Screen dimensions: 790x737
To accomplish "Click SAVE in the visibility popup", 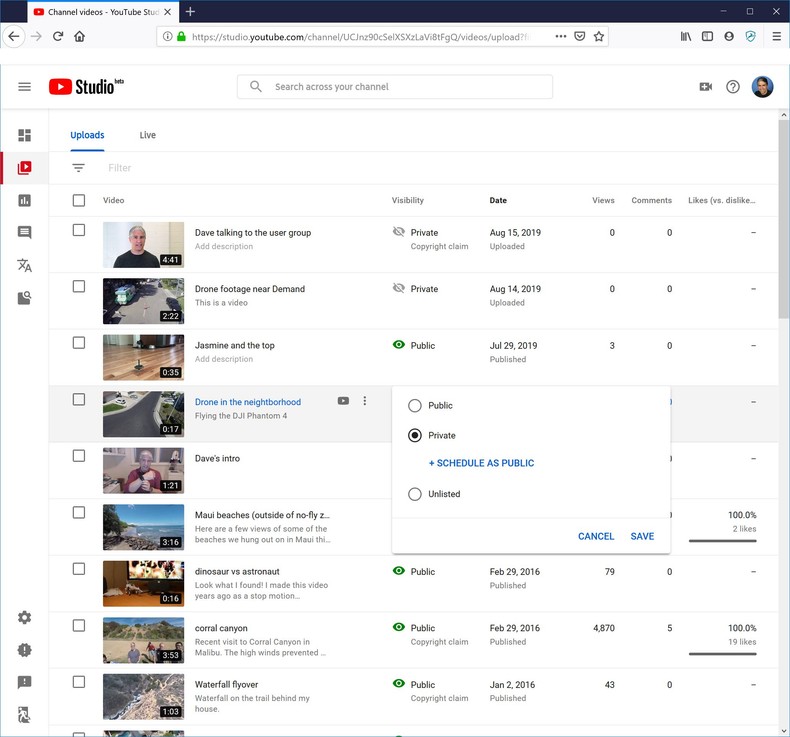I will 642,536.
